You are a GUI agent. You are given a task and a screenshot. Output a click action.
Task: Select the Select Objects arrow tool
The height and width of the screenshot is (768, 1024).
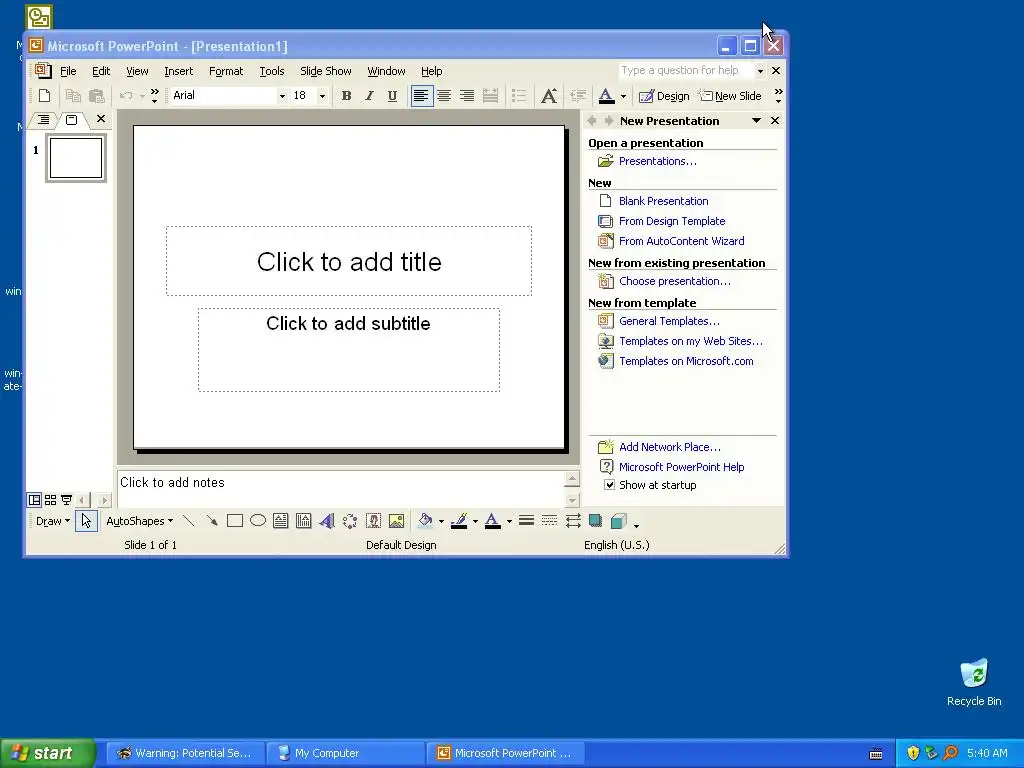point(86,521)
